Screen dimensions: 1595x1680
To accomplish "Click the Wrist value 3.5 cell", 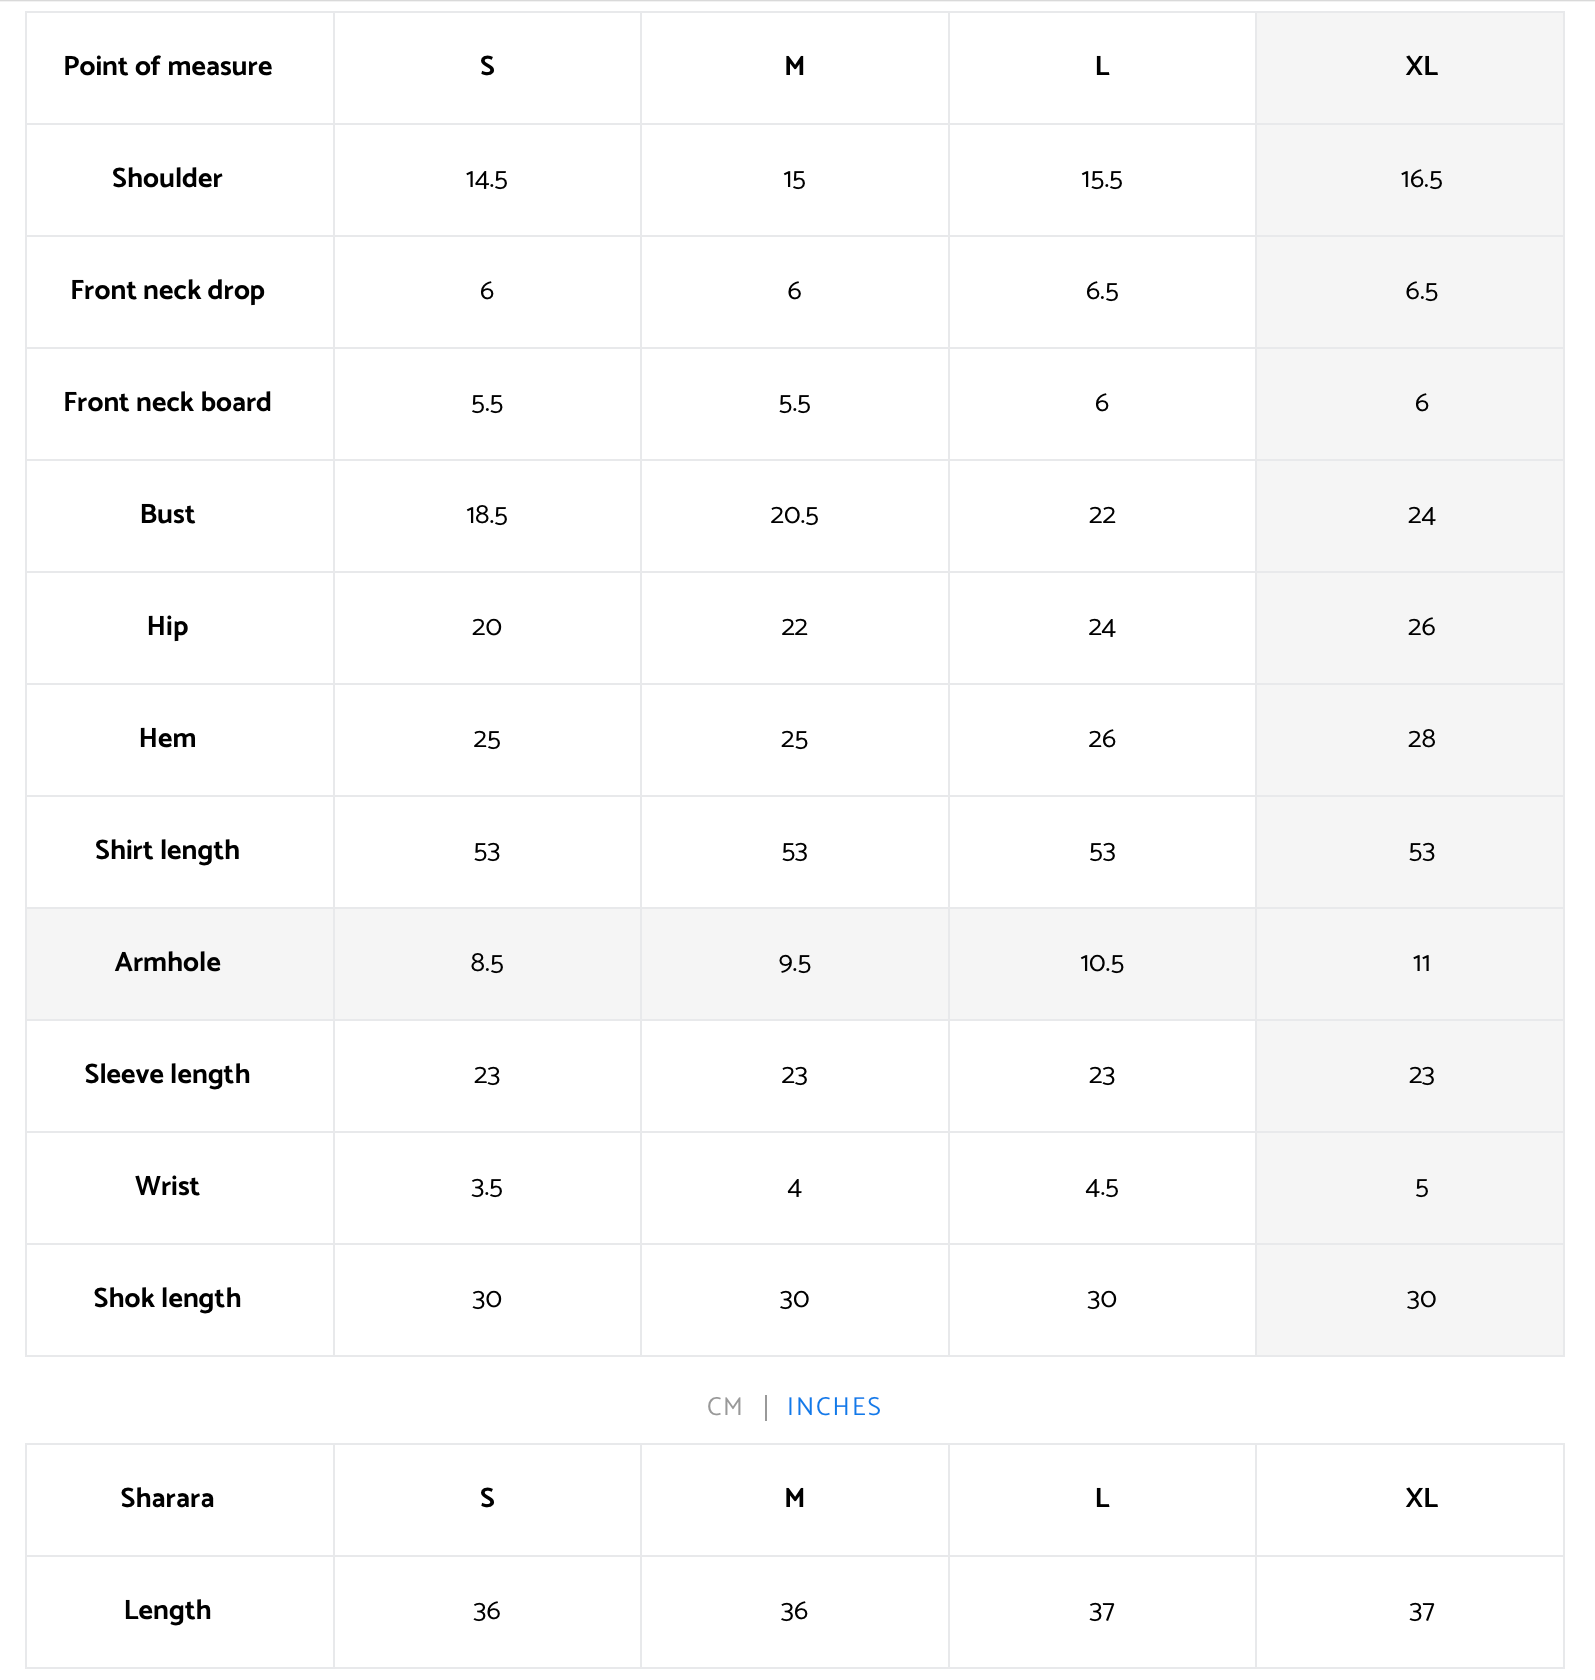I will pyautogui.click(x=487, y=1188).
